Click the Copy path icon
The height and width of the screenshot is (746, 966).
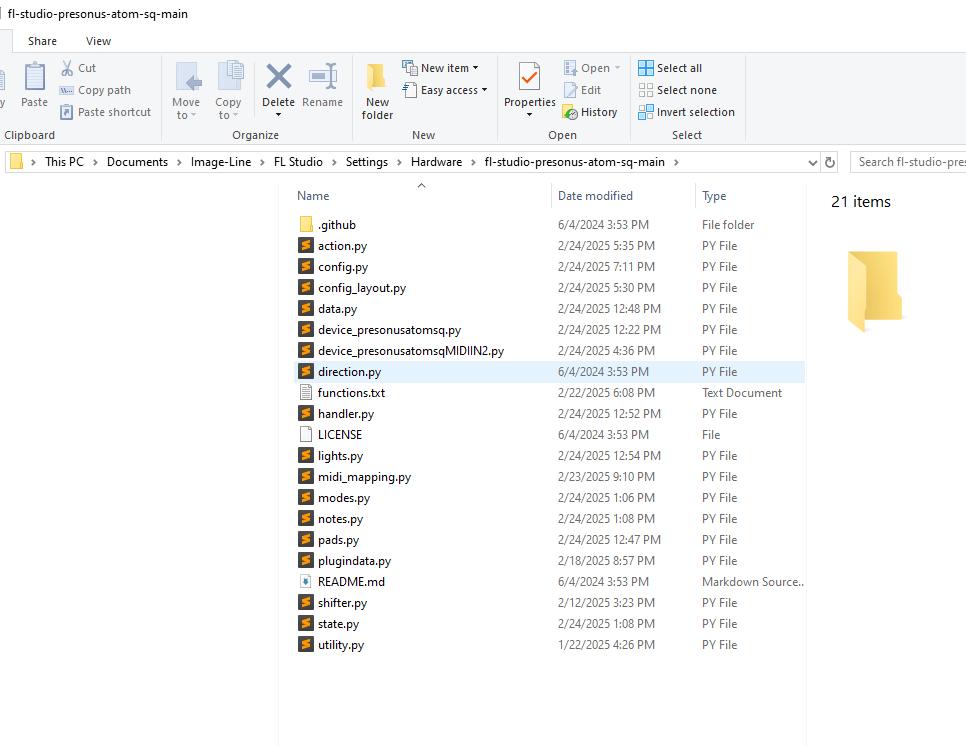coord(67,91)
